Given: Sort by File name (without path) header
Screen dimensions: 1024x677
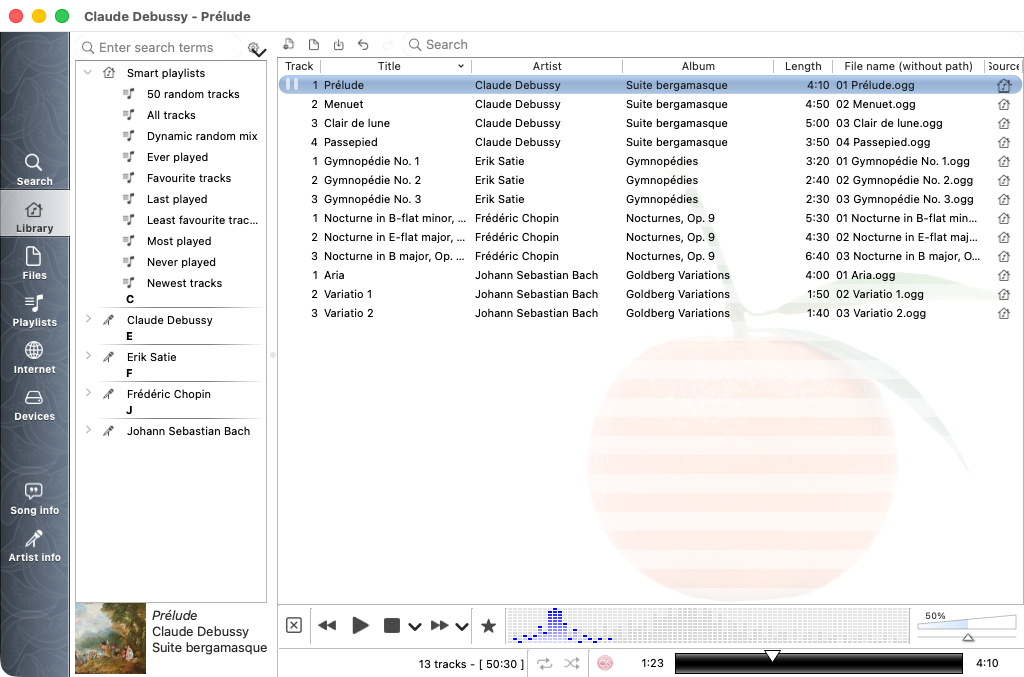Looking at the screenshot, I should click(908, 66).
